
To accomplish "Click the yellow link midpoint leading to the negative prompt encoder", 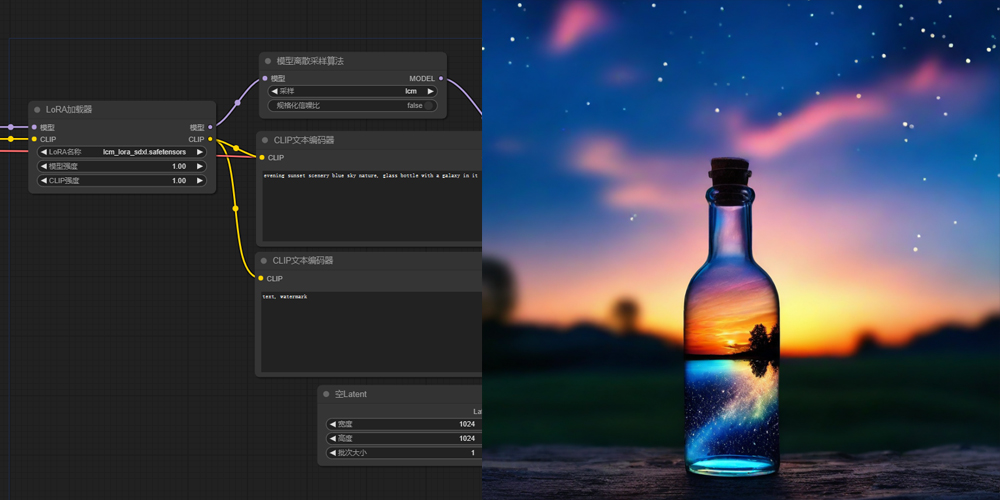I will pyautogui.click(x=235, y=209).
